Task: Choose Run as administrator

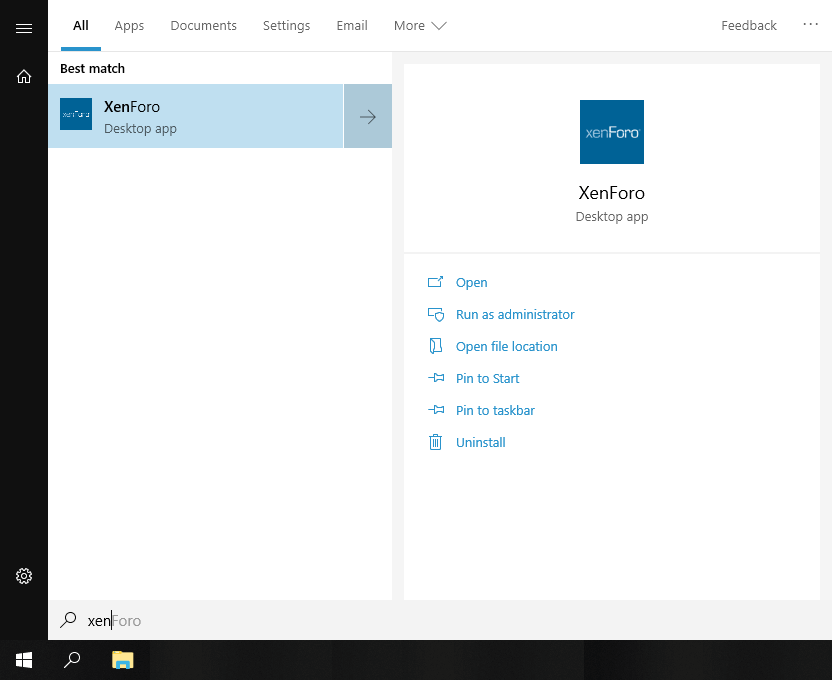Action: click(515, 315)
